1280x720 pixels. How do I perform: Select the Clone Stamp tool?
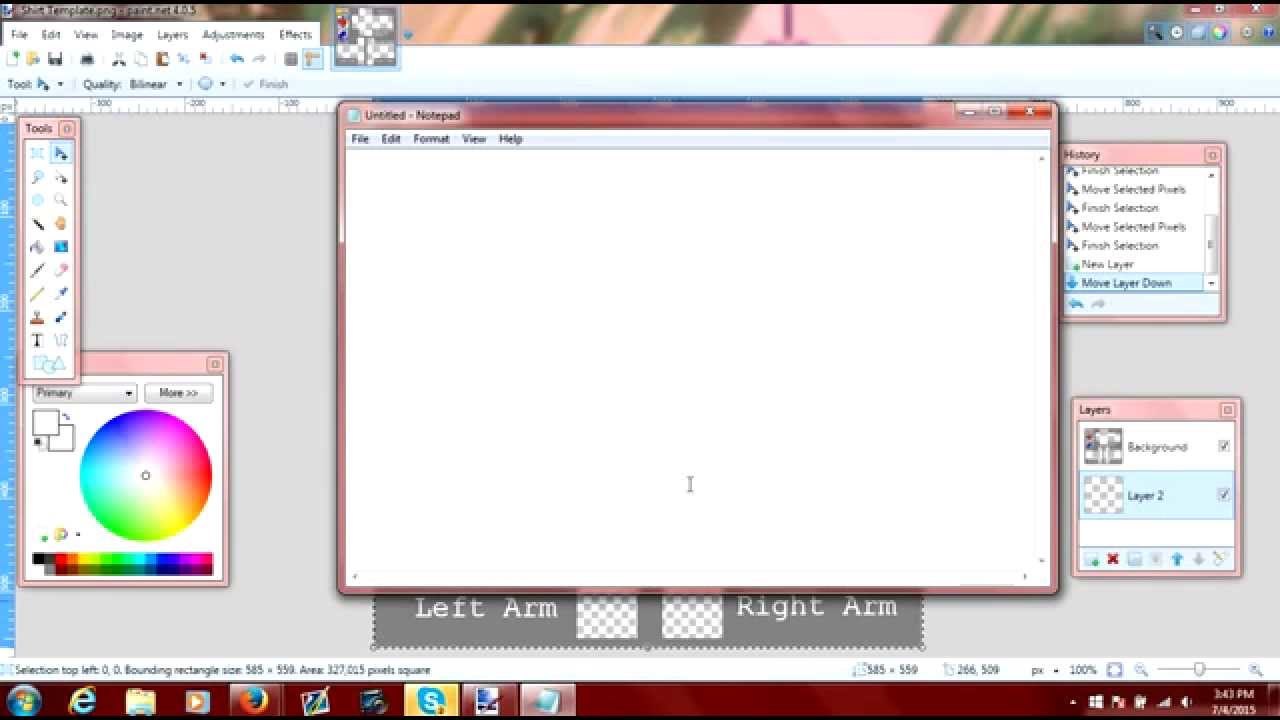click(x=37, y=317)
